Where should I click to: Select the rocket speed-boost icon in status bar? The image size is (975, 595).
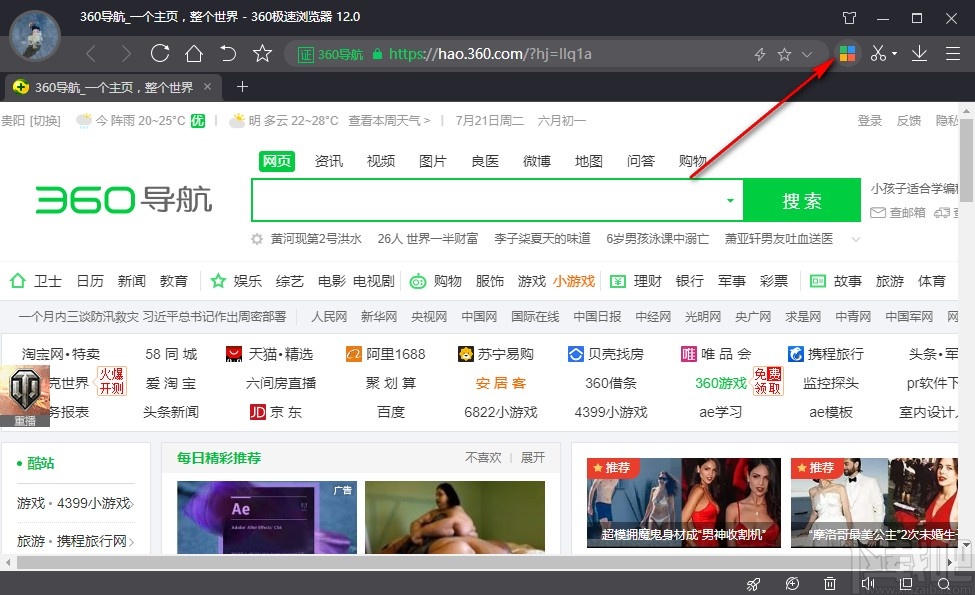pos(754,583)
